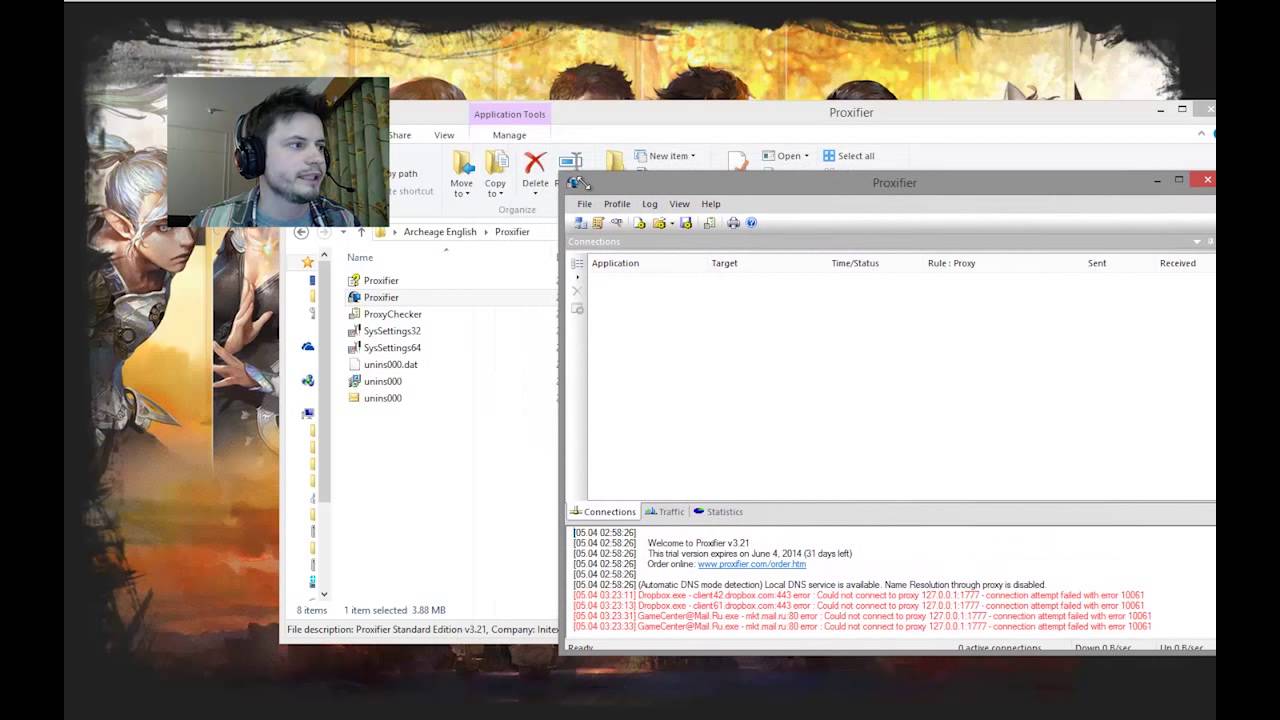
Task: Select the SysSettings32 file
Action: (x=384, y=331)
